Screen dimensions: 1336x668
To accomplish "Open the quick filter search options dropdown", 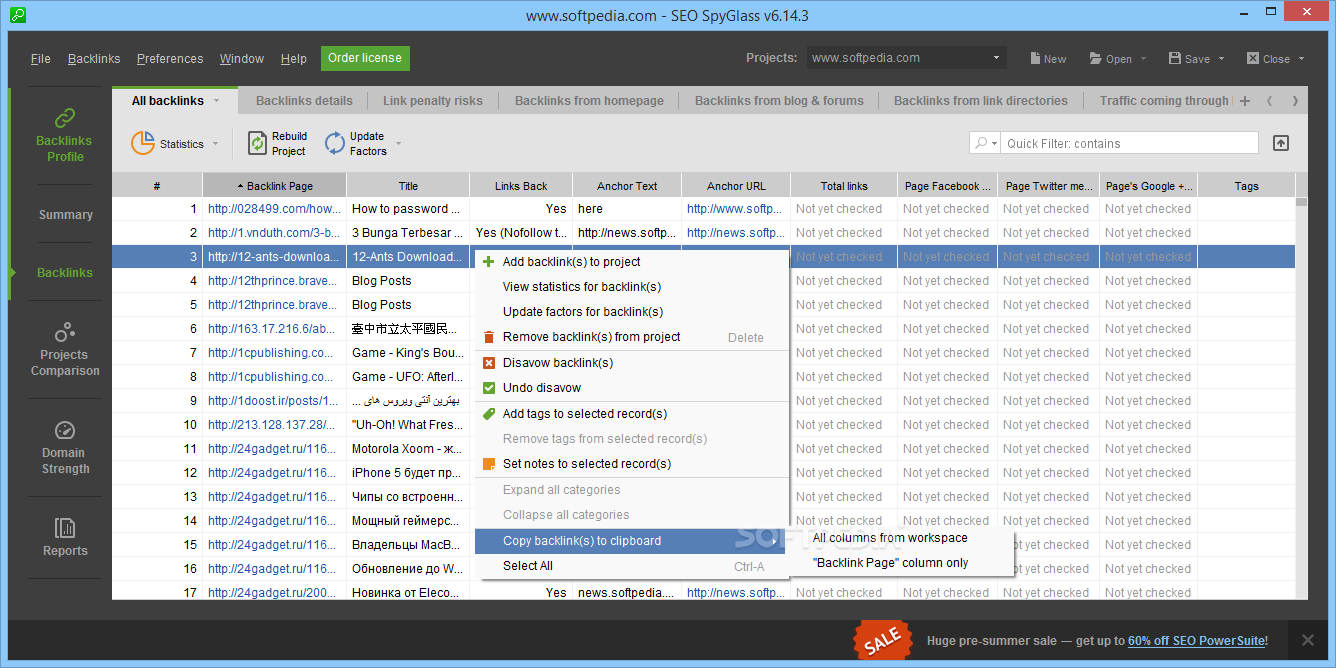I will click(x=985, y=143).
